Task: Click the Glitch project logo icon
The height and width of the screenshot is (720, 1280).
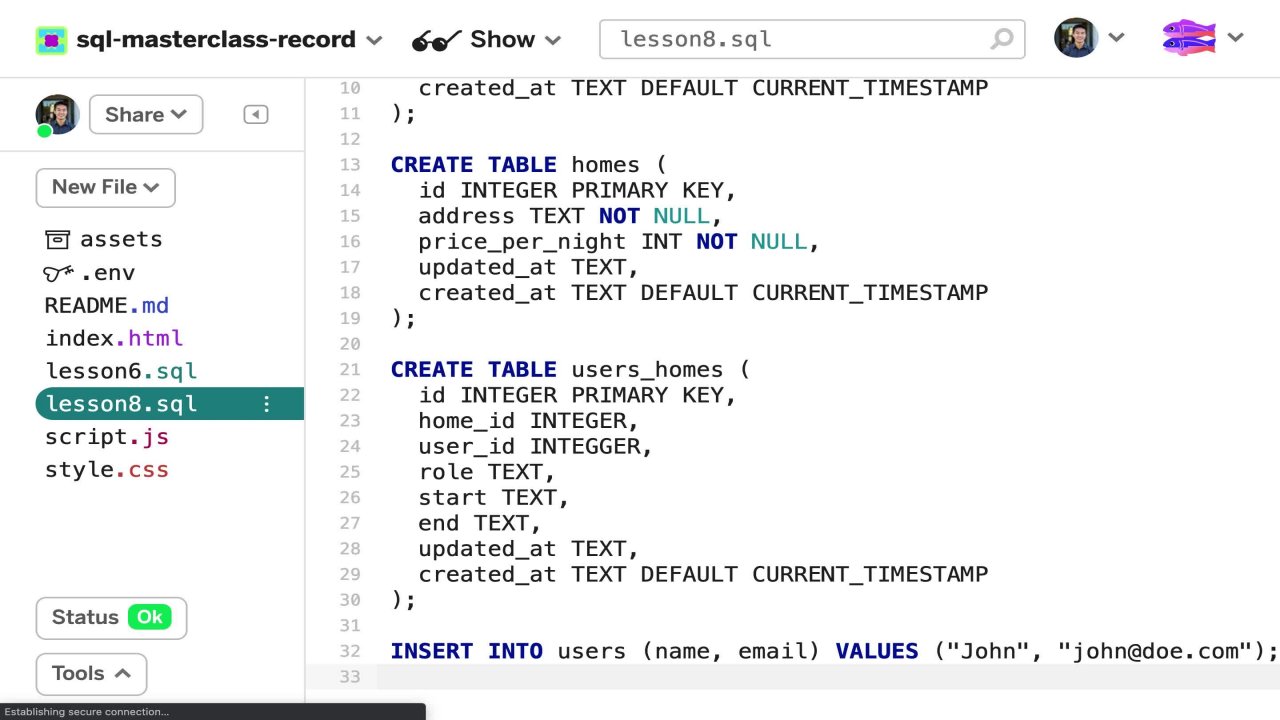Action: pyautogui.click(x=51, y=40)
